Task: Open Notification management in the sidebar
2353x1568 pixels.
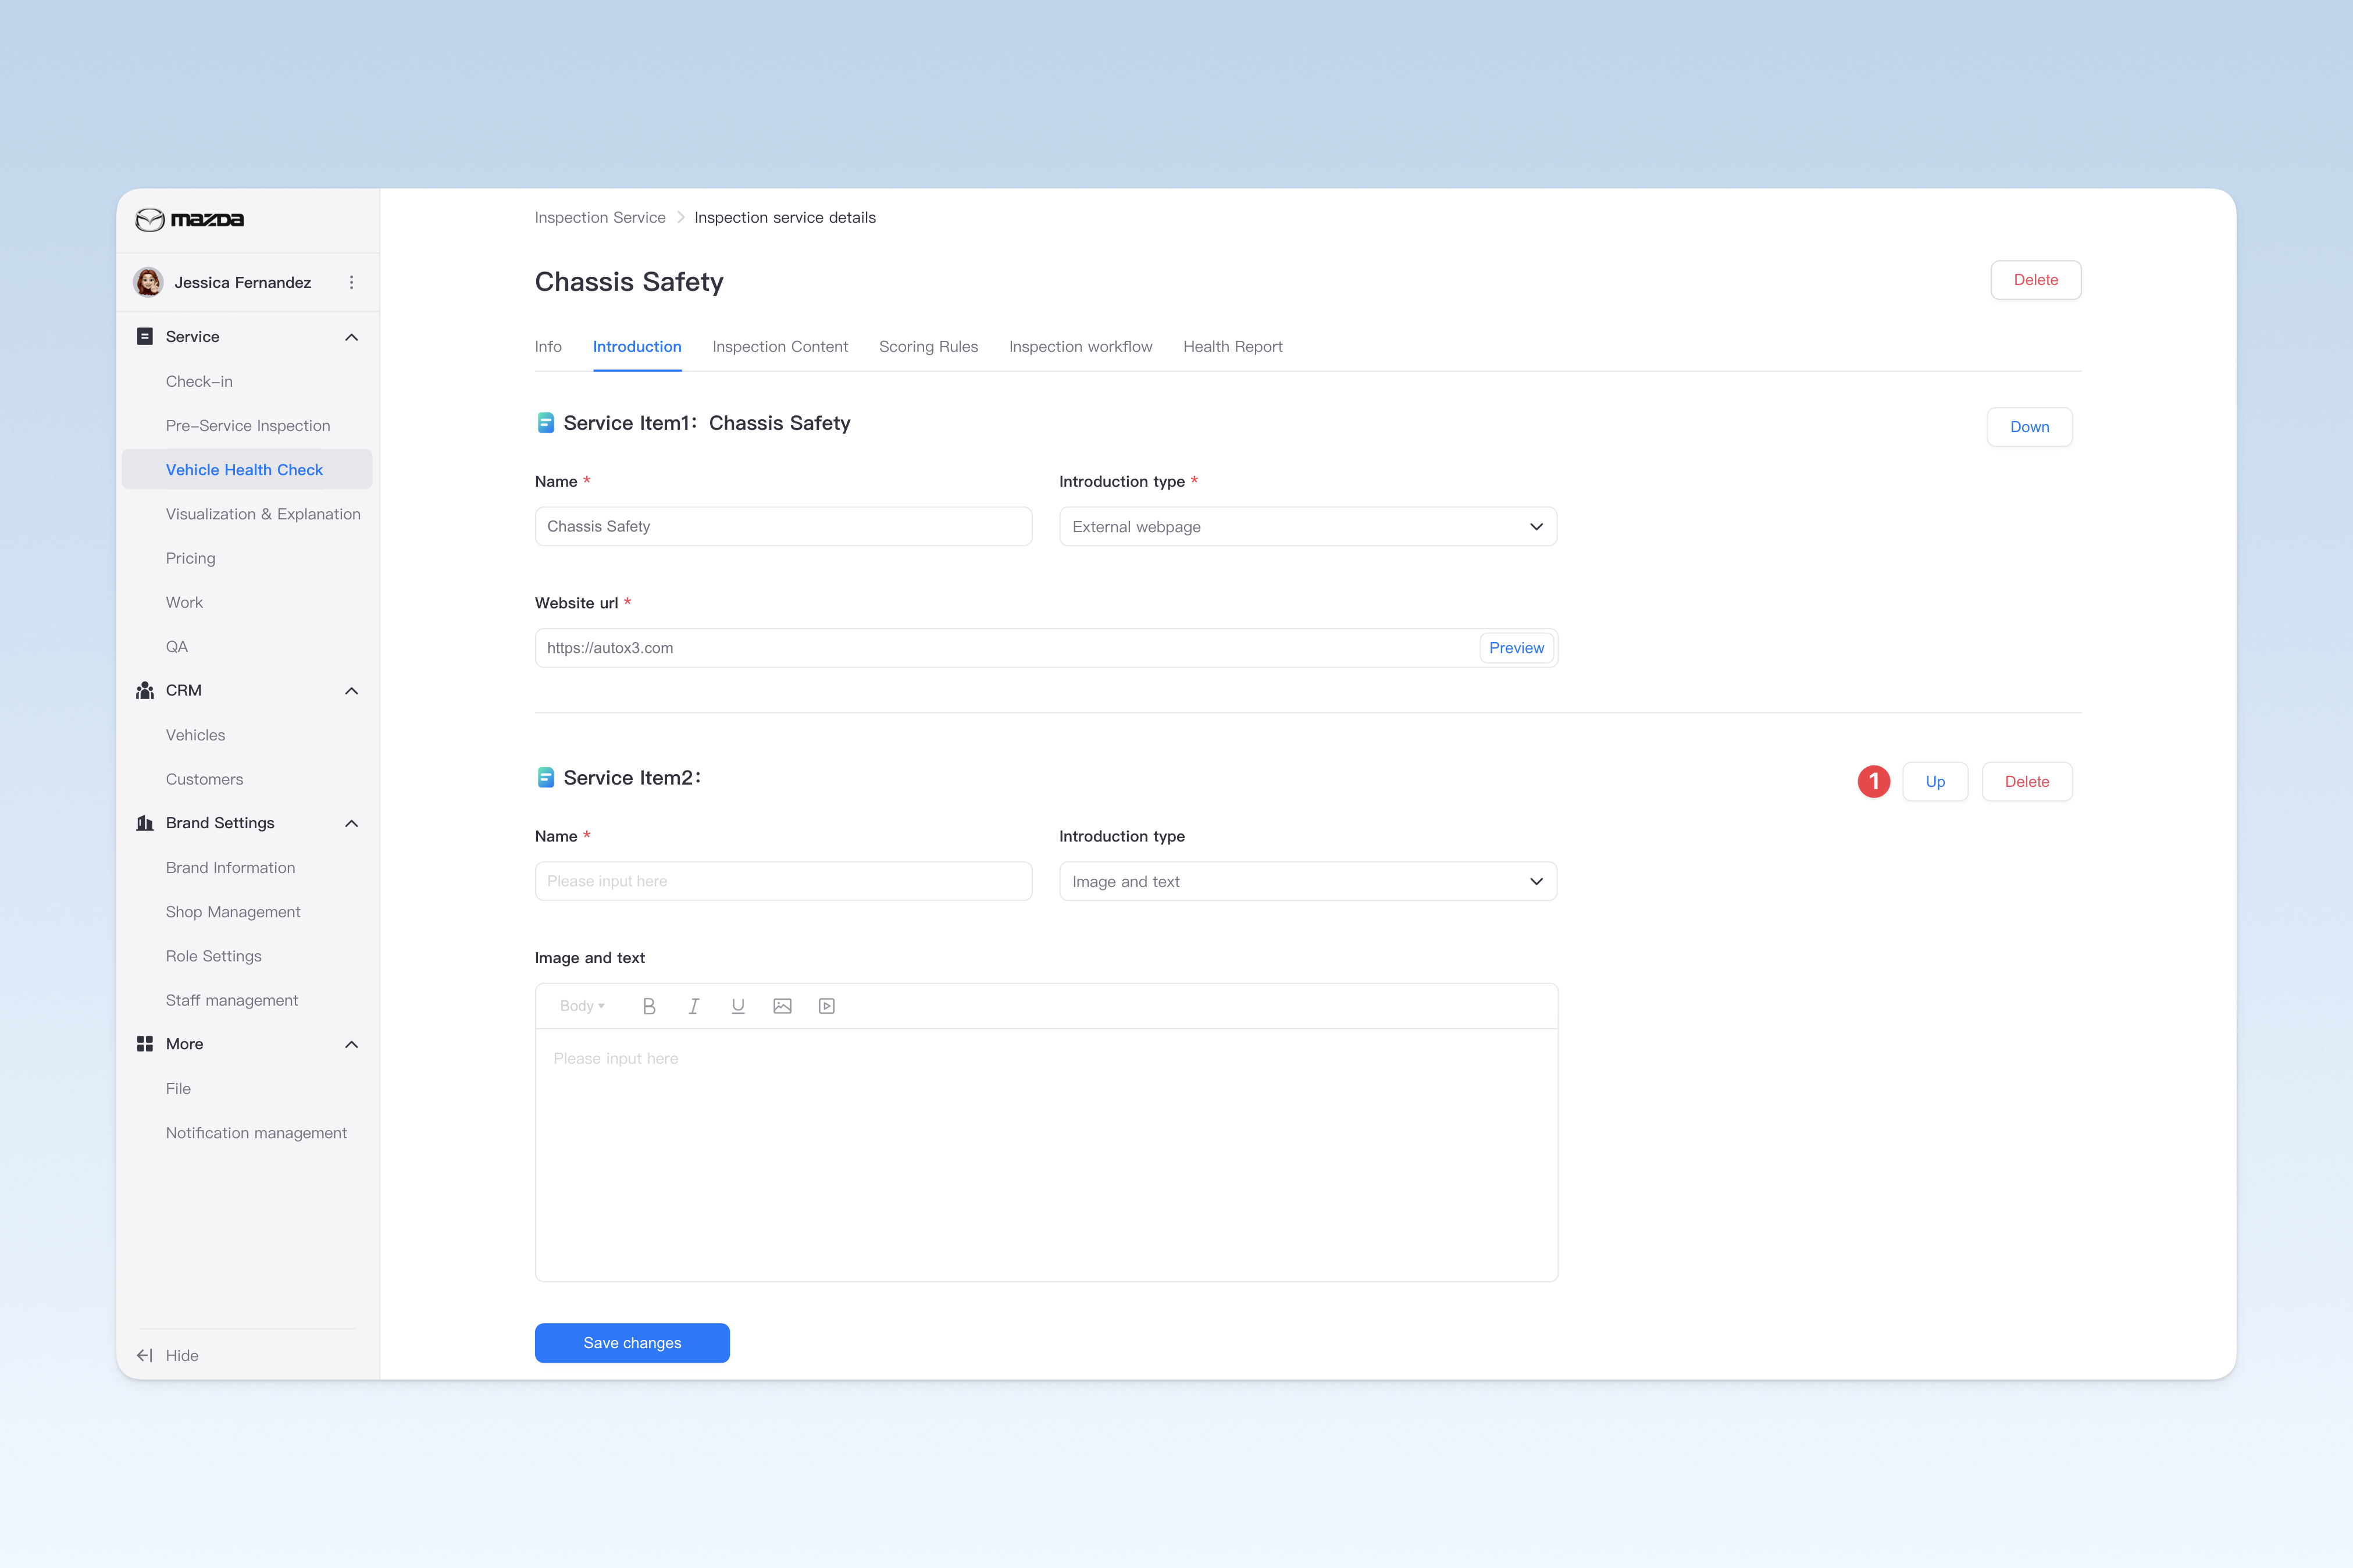Action: (256, 1132)
